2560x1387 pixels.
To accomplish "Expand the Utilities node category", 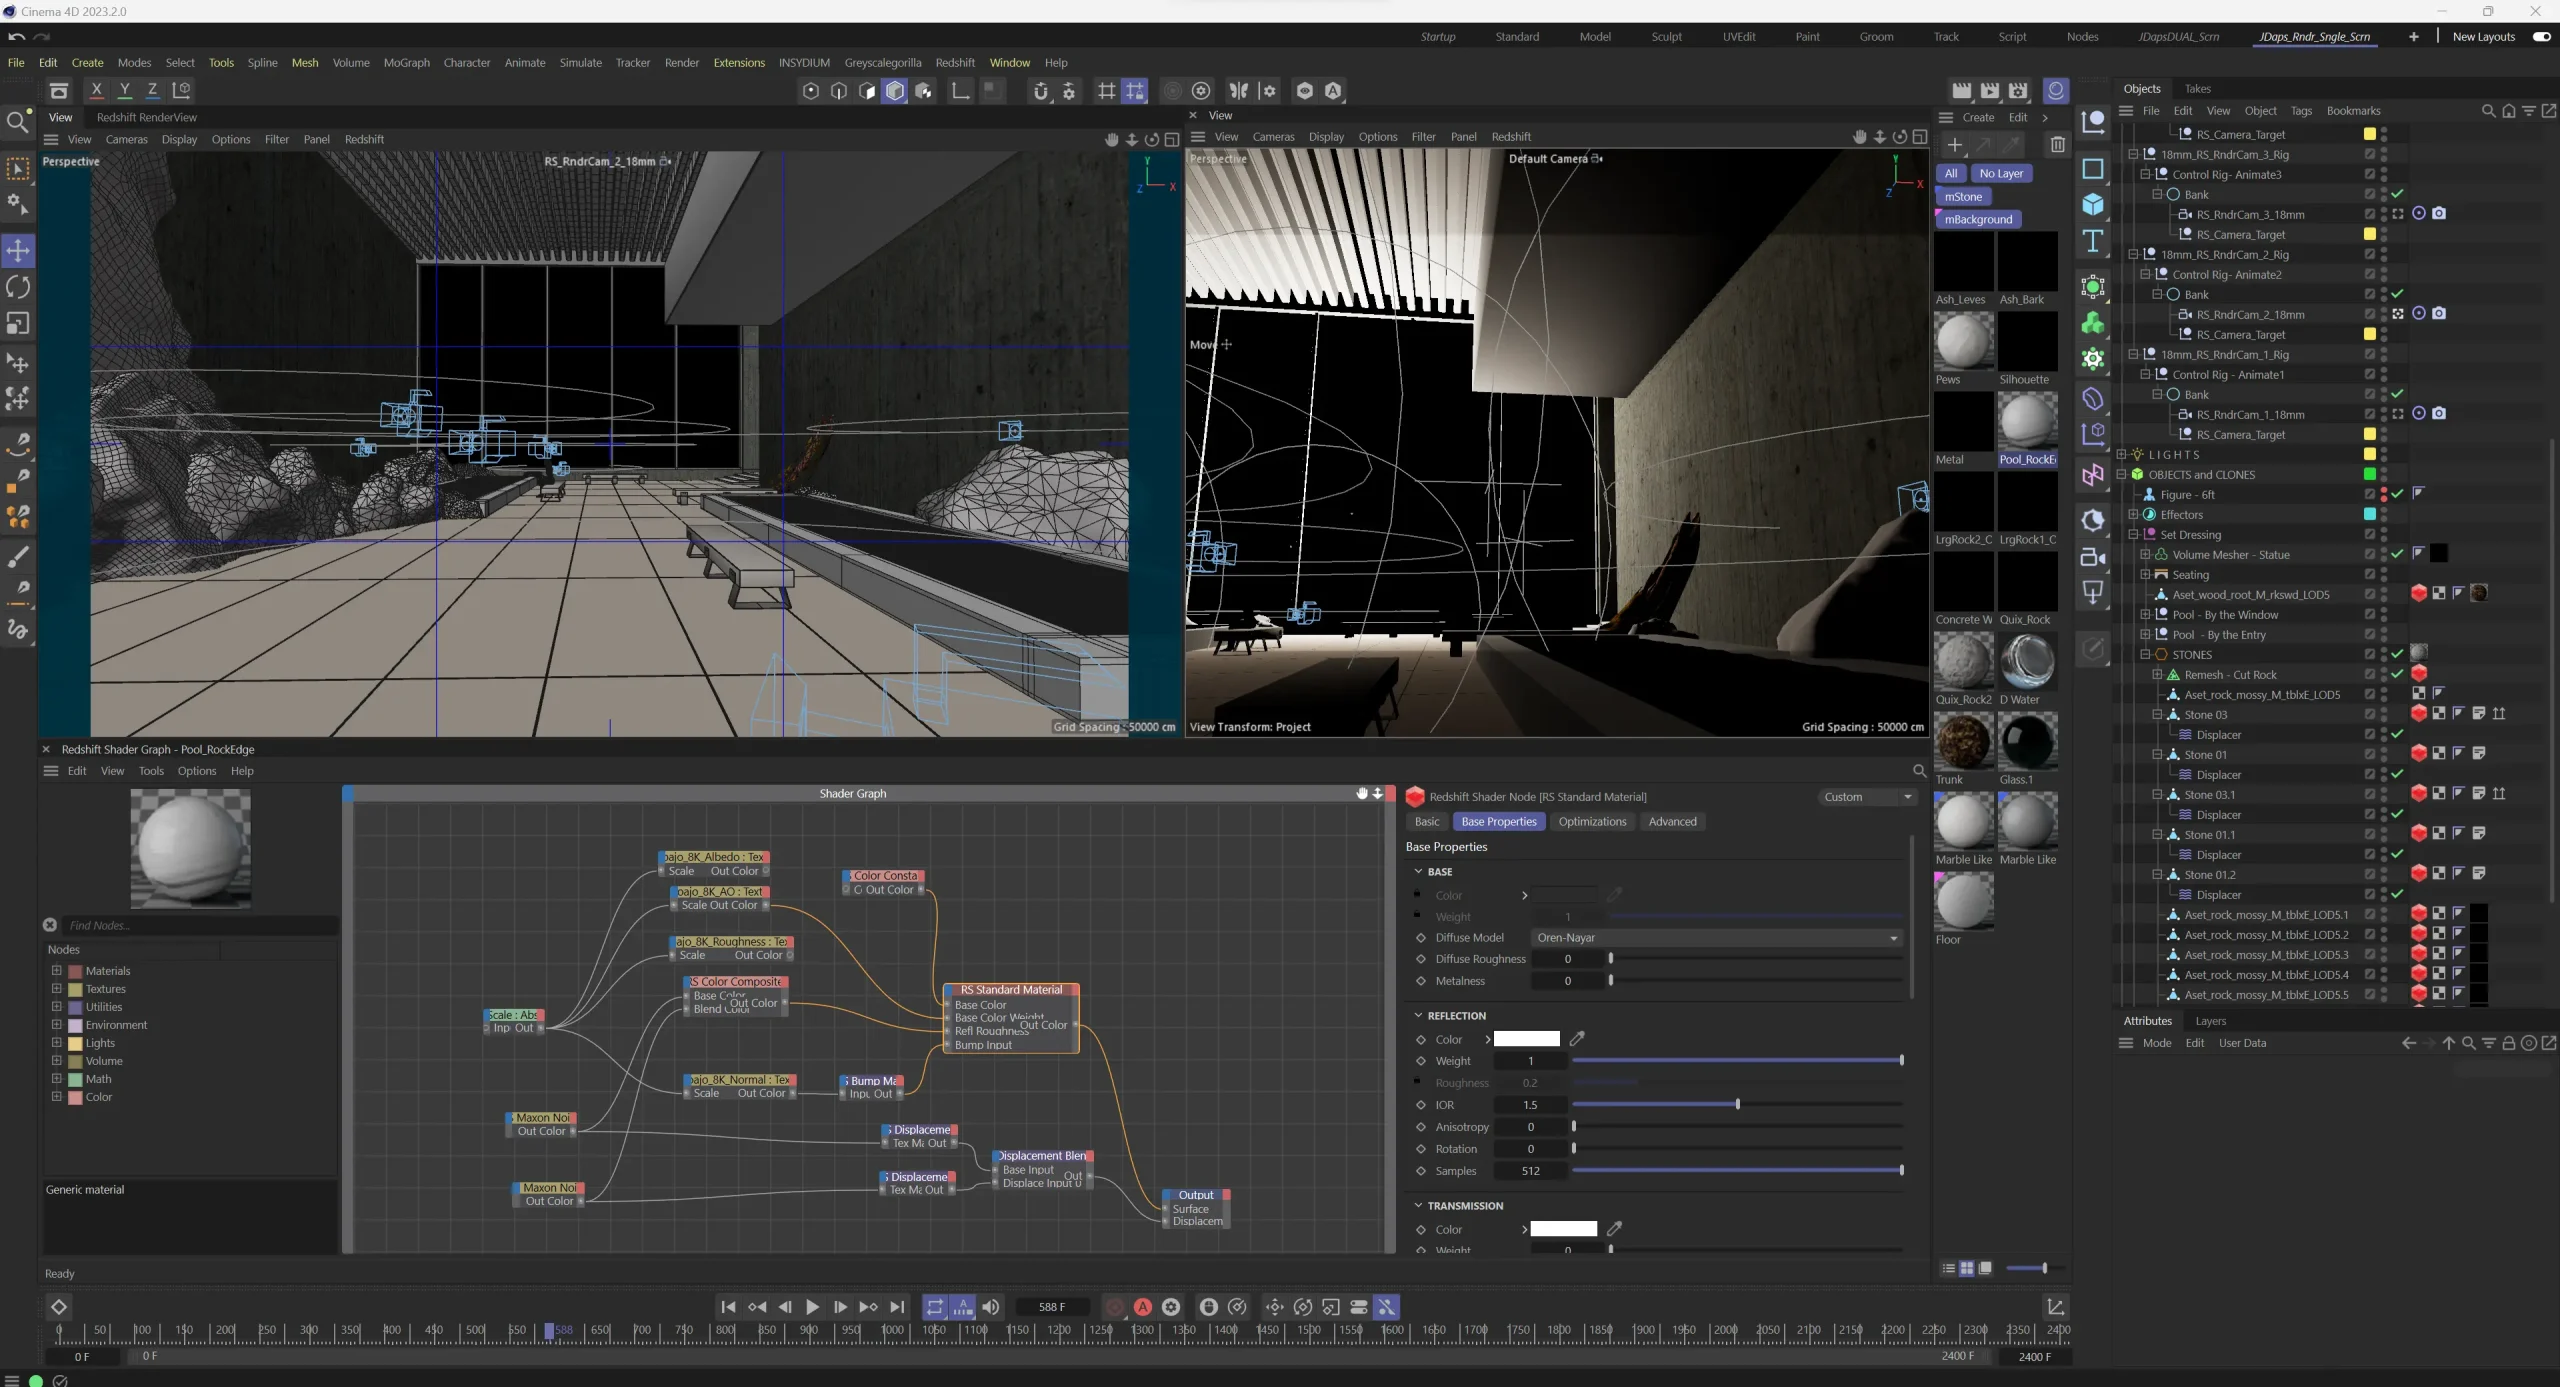I will (x=57, y=1006).
